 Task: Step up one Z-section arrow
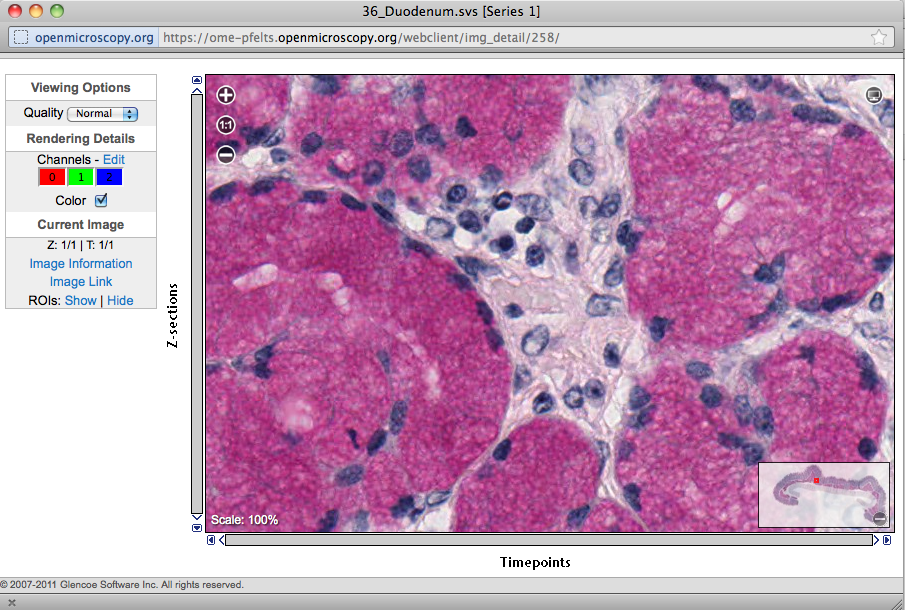(x=197, y=90)
